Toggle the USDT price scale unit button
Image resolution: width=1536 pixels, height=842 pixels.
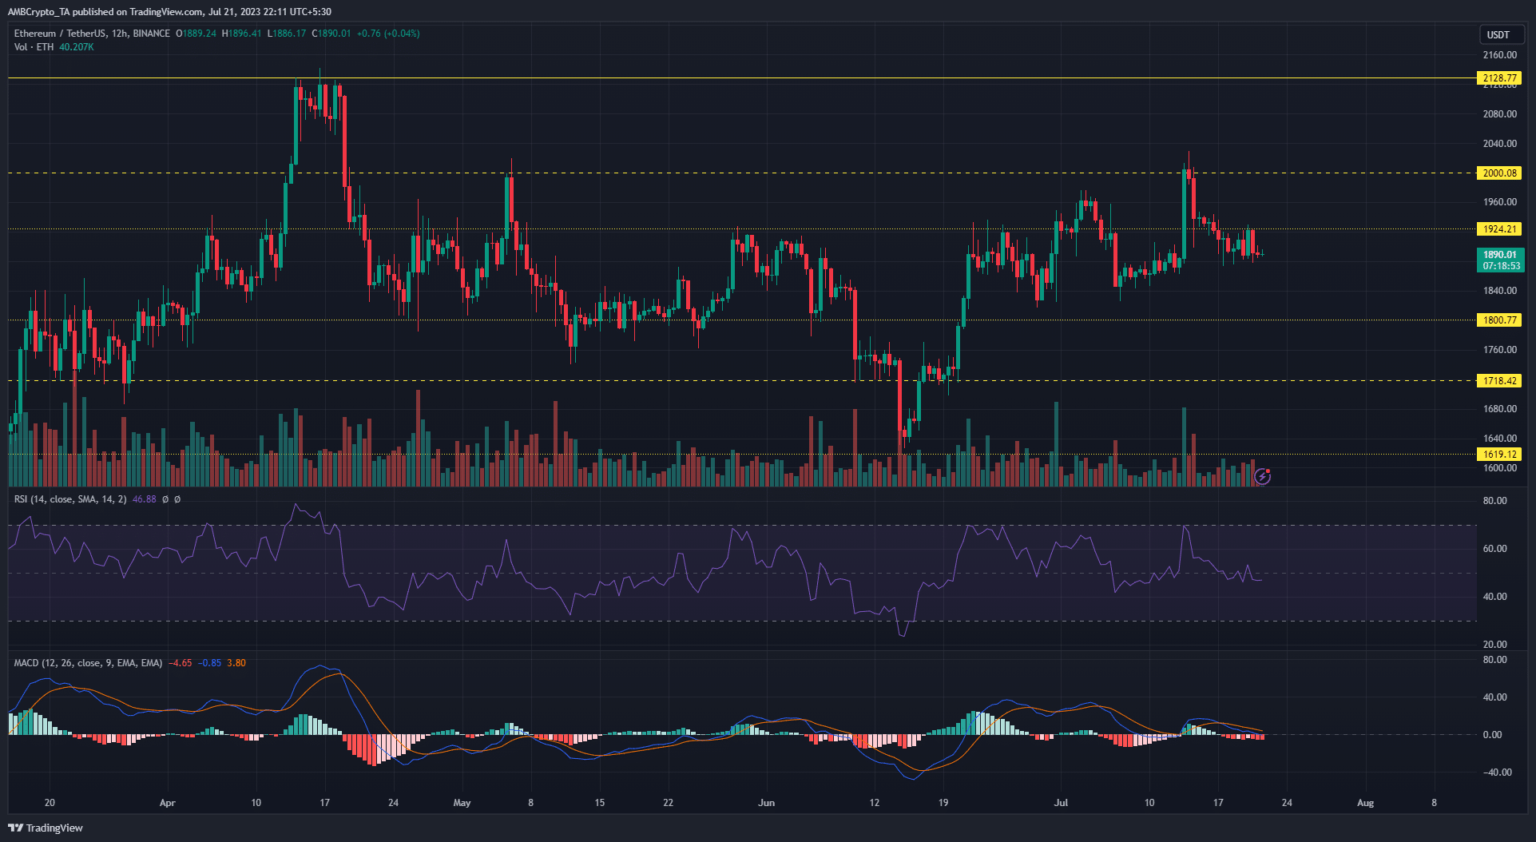pos(1497,33)
